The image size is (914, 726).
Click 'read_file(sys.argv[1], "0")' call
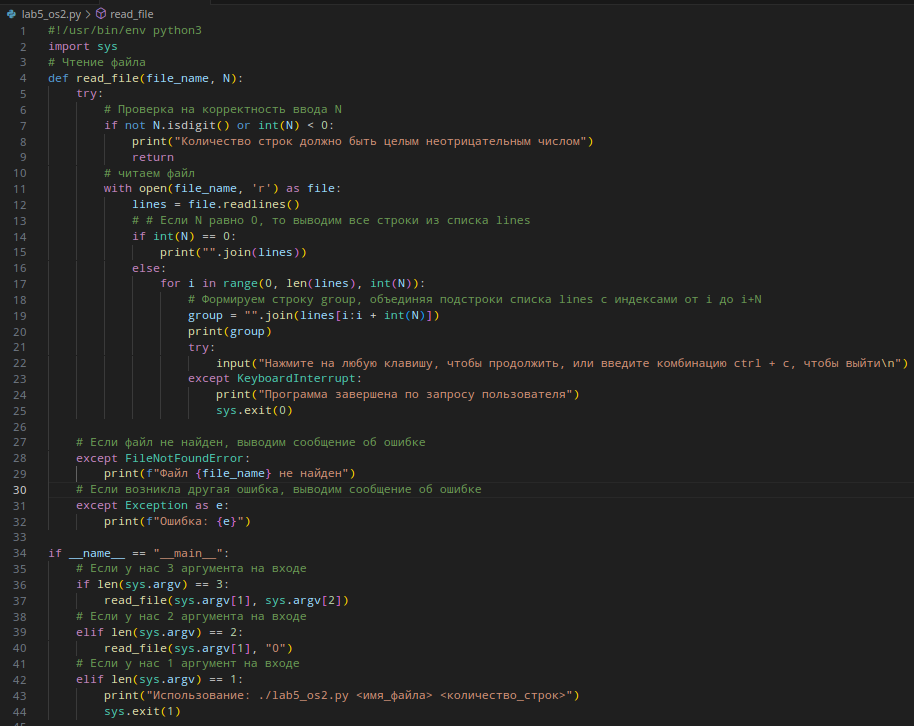coord(198,648)
